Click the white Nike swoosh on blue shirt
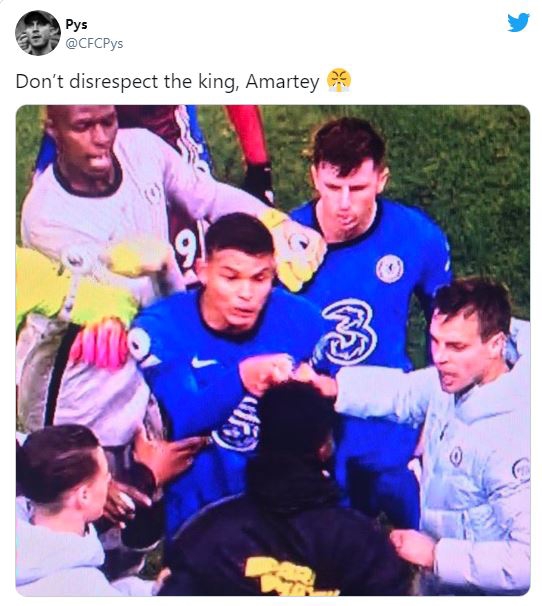 pyautogui.click(x=203, y=362)
